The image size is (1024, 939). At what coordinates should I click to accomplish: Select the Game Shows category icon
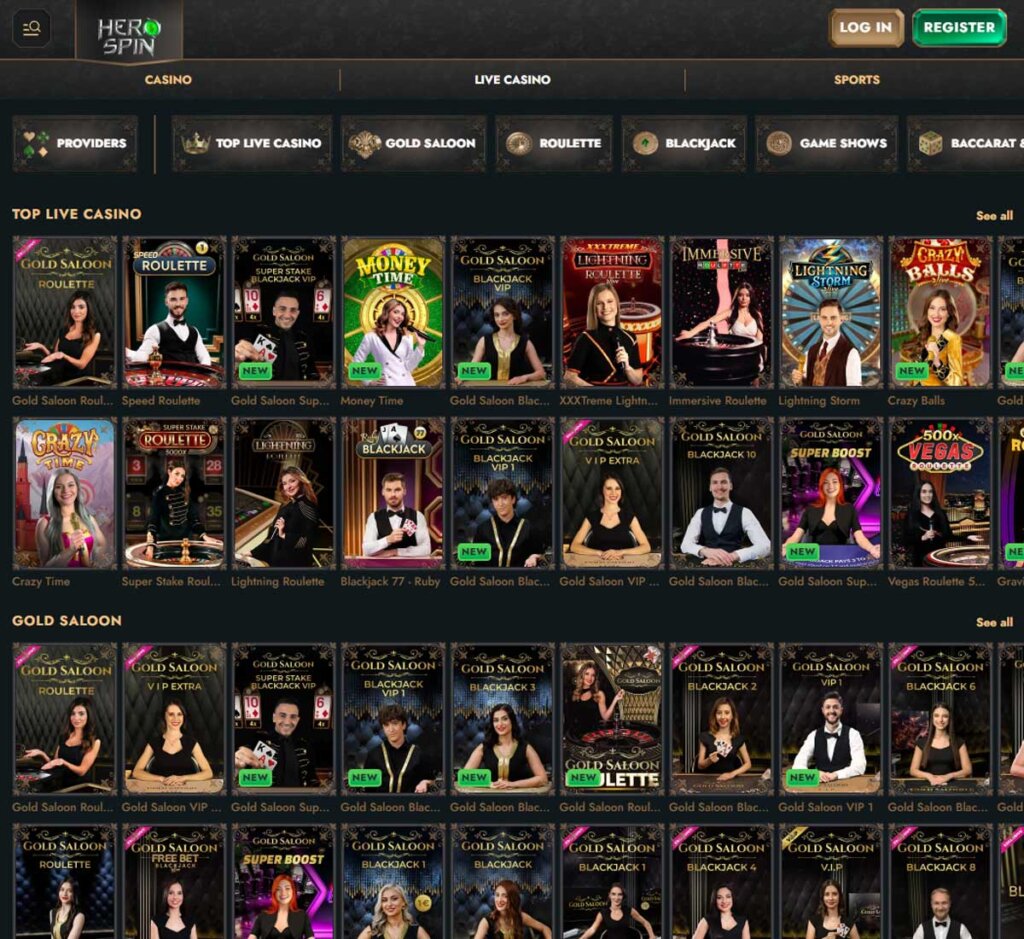(777, 143)
